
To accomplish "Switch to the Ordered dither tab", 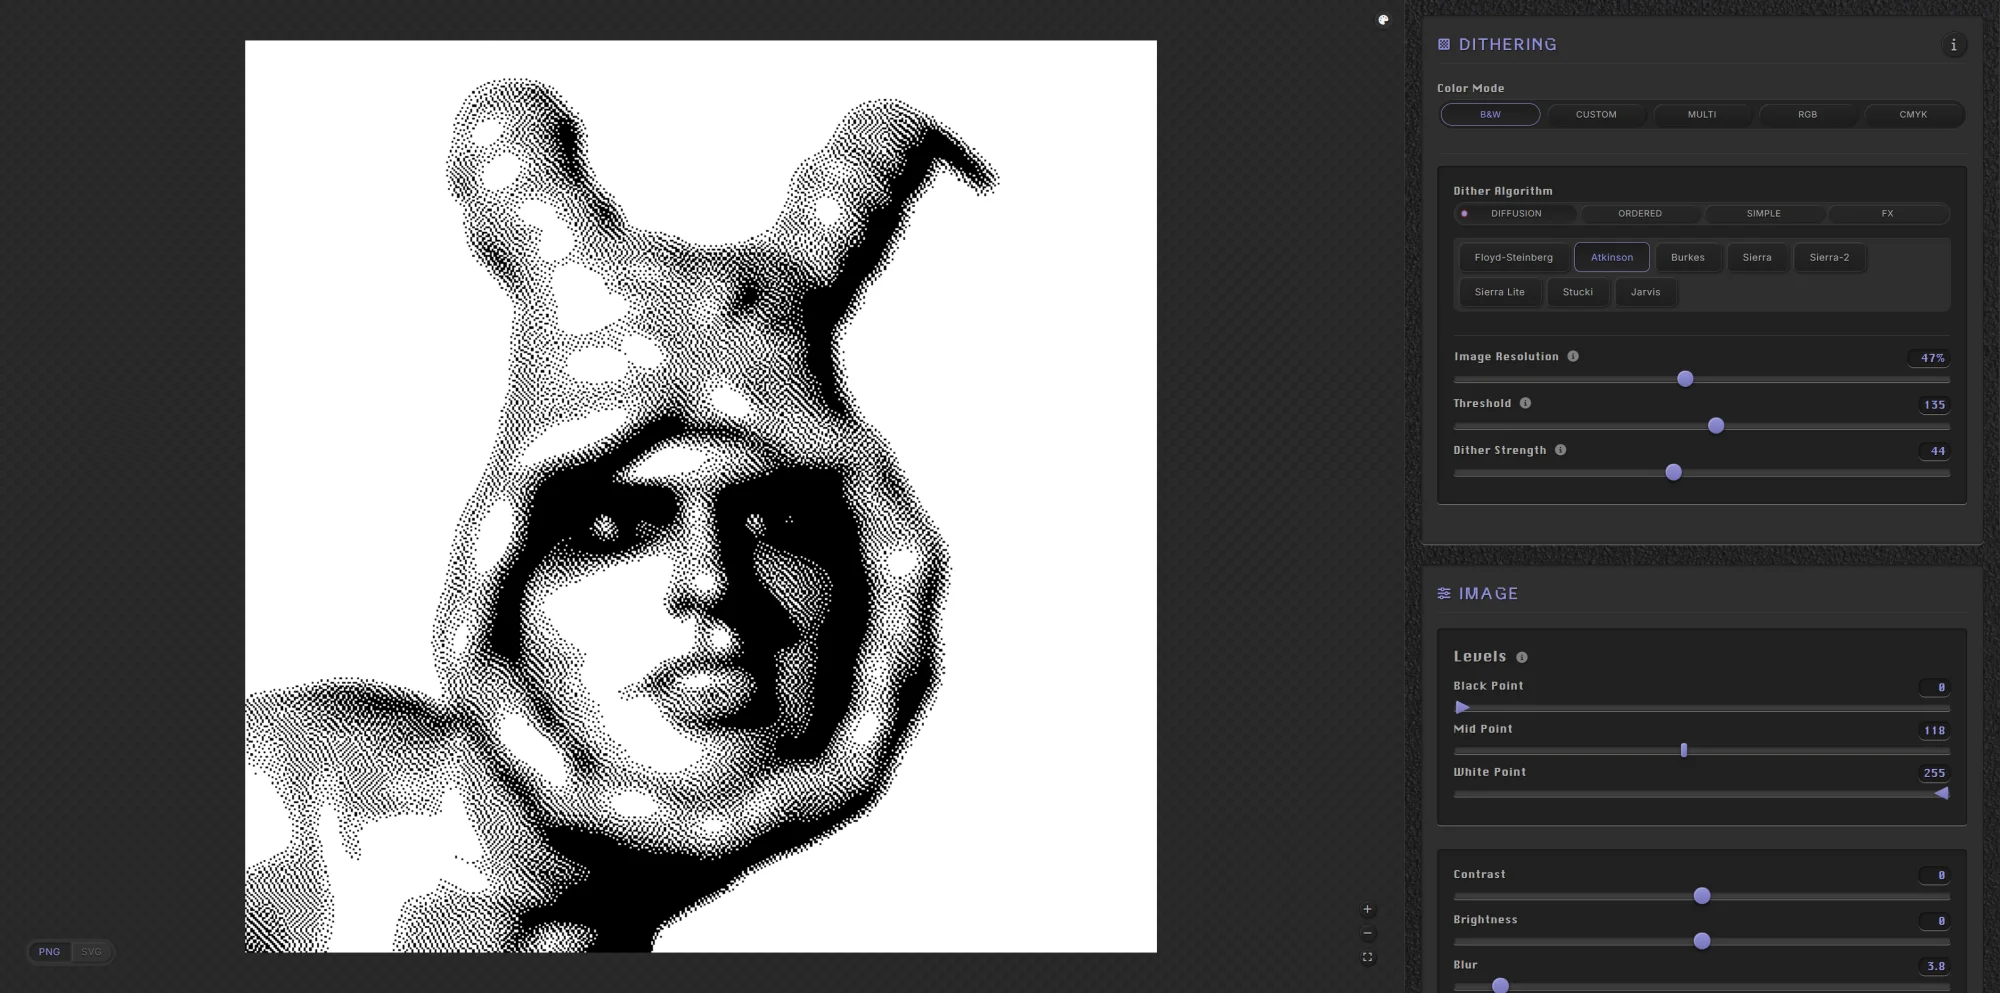I will [1640, 214].
